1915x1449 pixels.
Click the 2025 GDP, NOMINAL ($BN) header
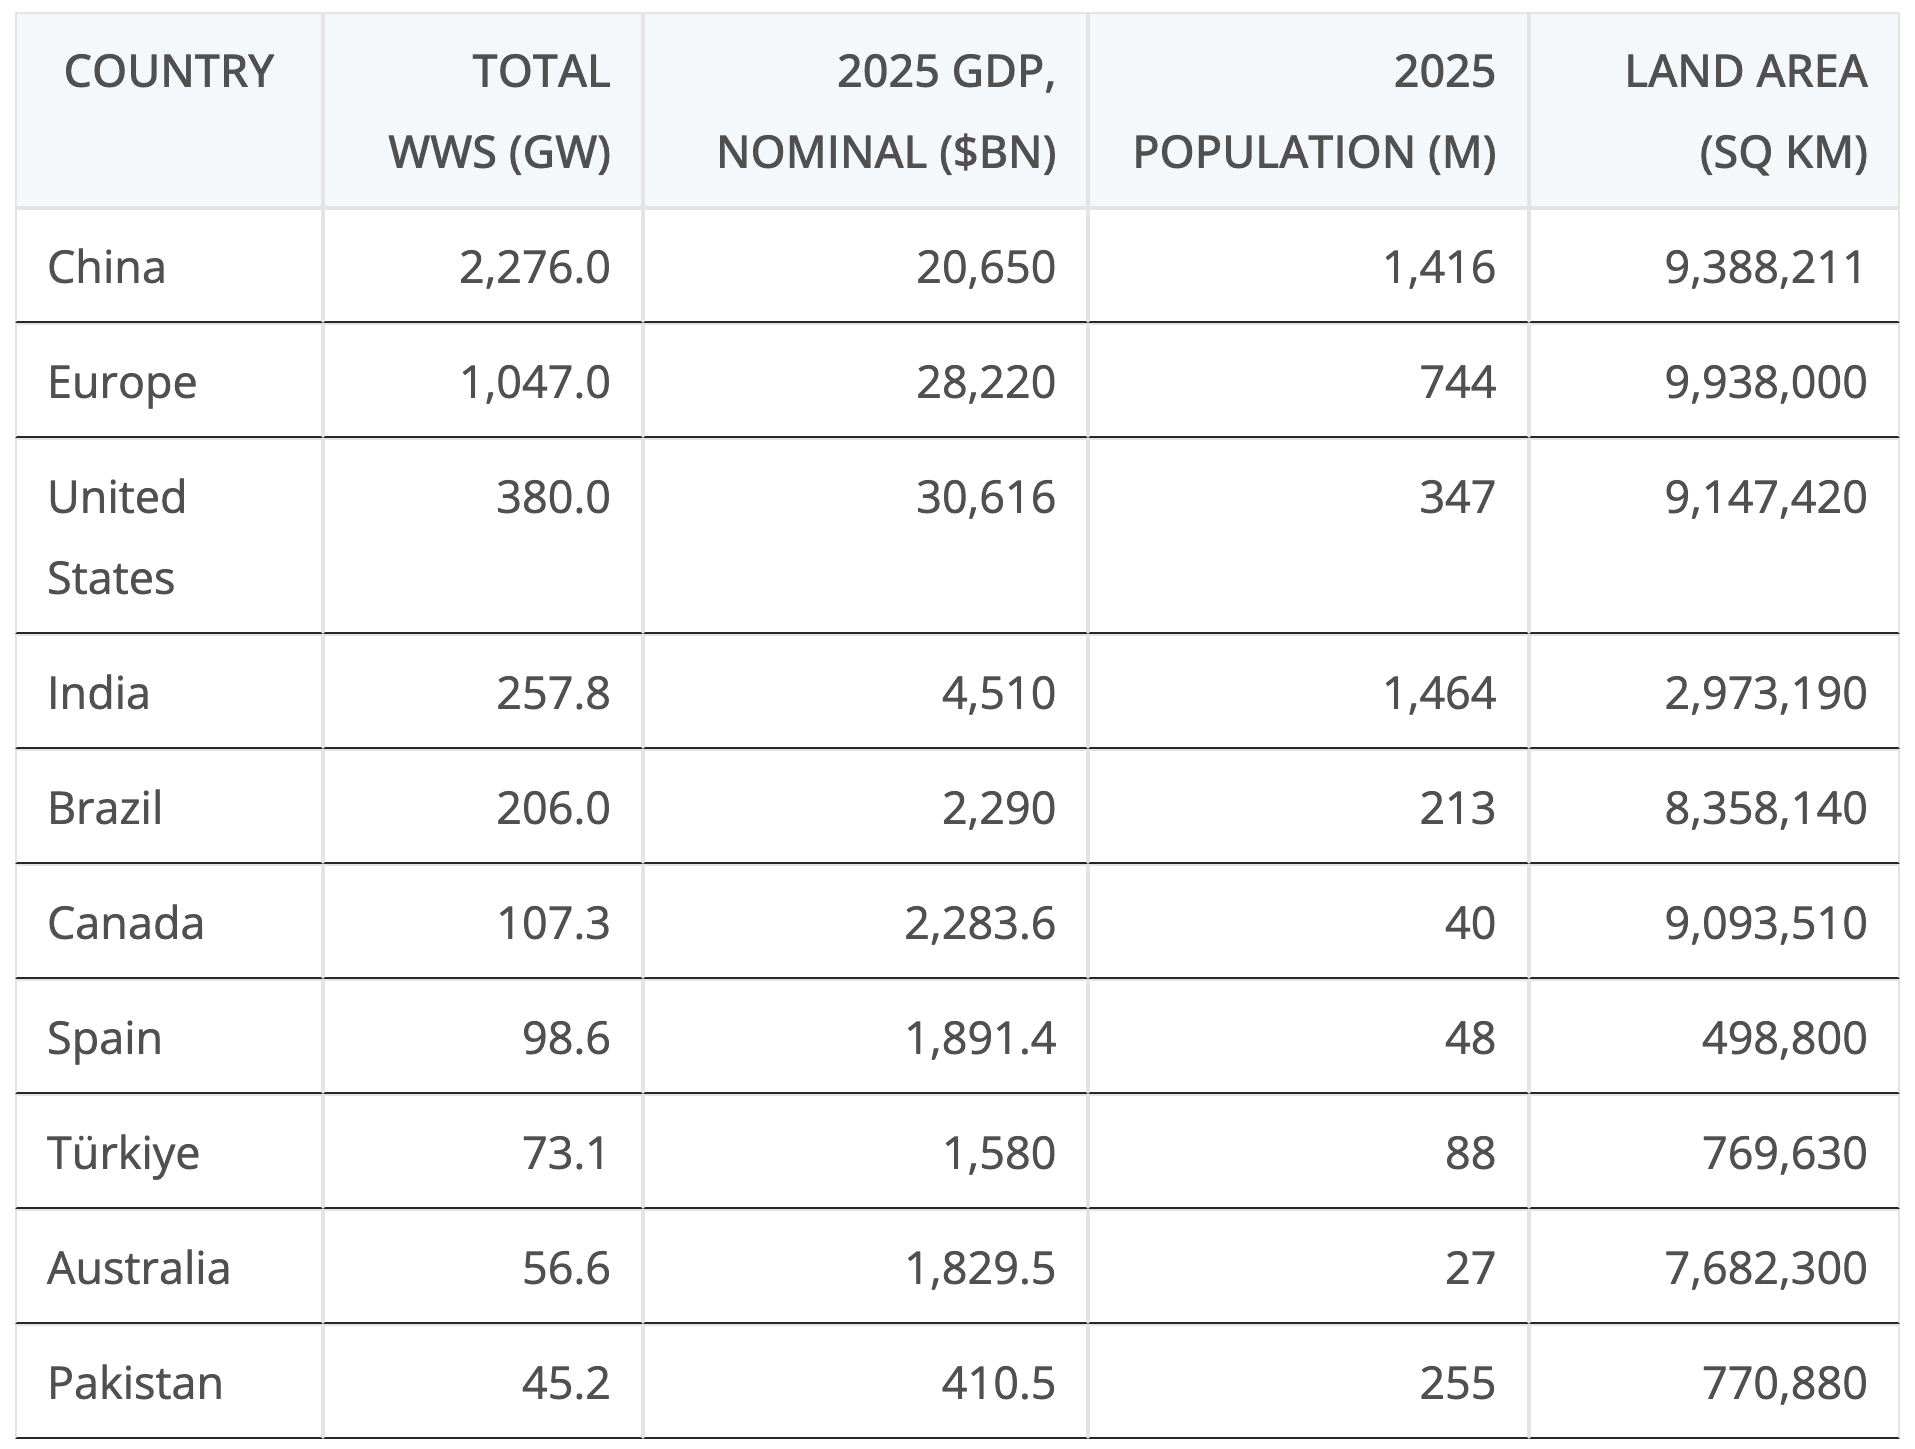tap(886, 111)
